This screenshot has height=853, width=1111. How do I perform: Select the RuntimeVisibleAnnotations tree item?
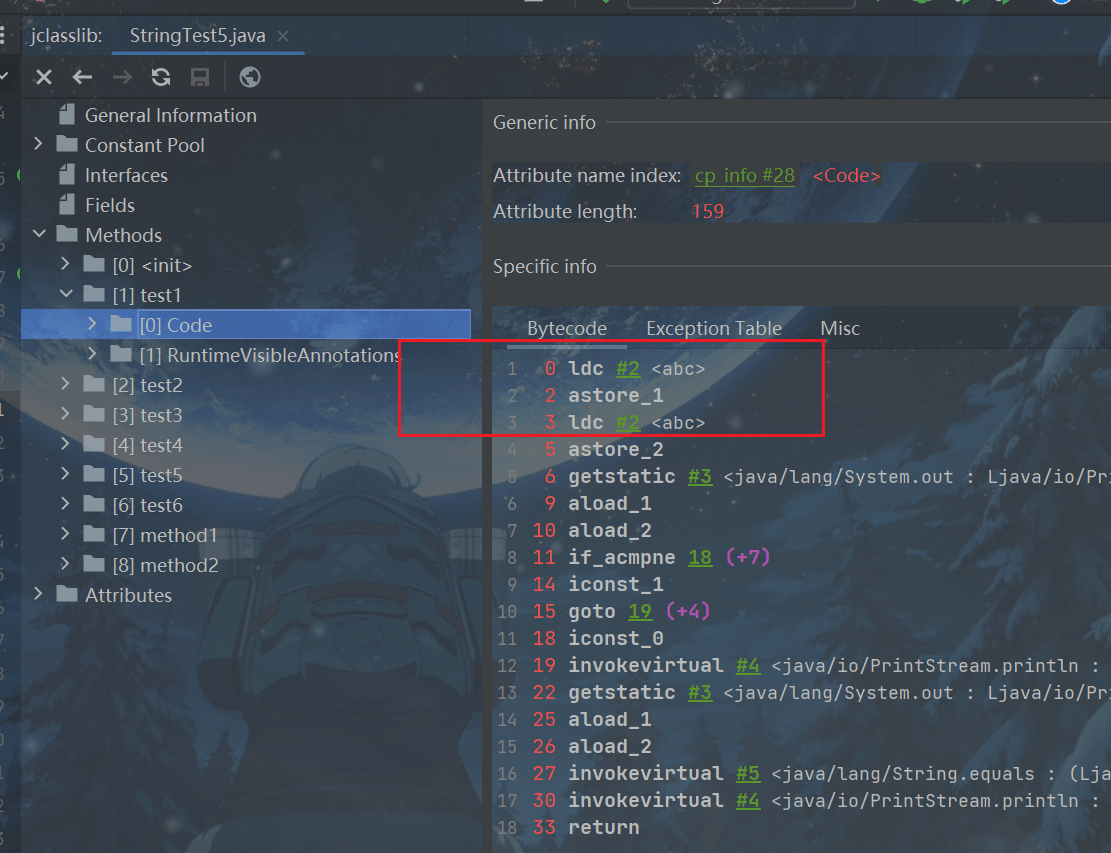point(269,355)
